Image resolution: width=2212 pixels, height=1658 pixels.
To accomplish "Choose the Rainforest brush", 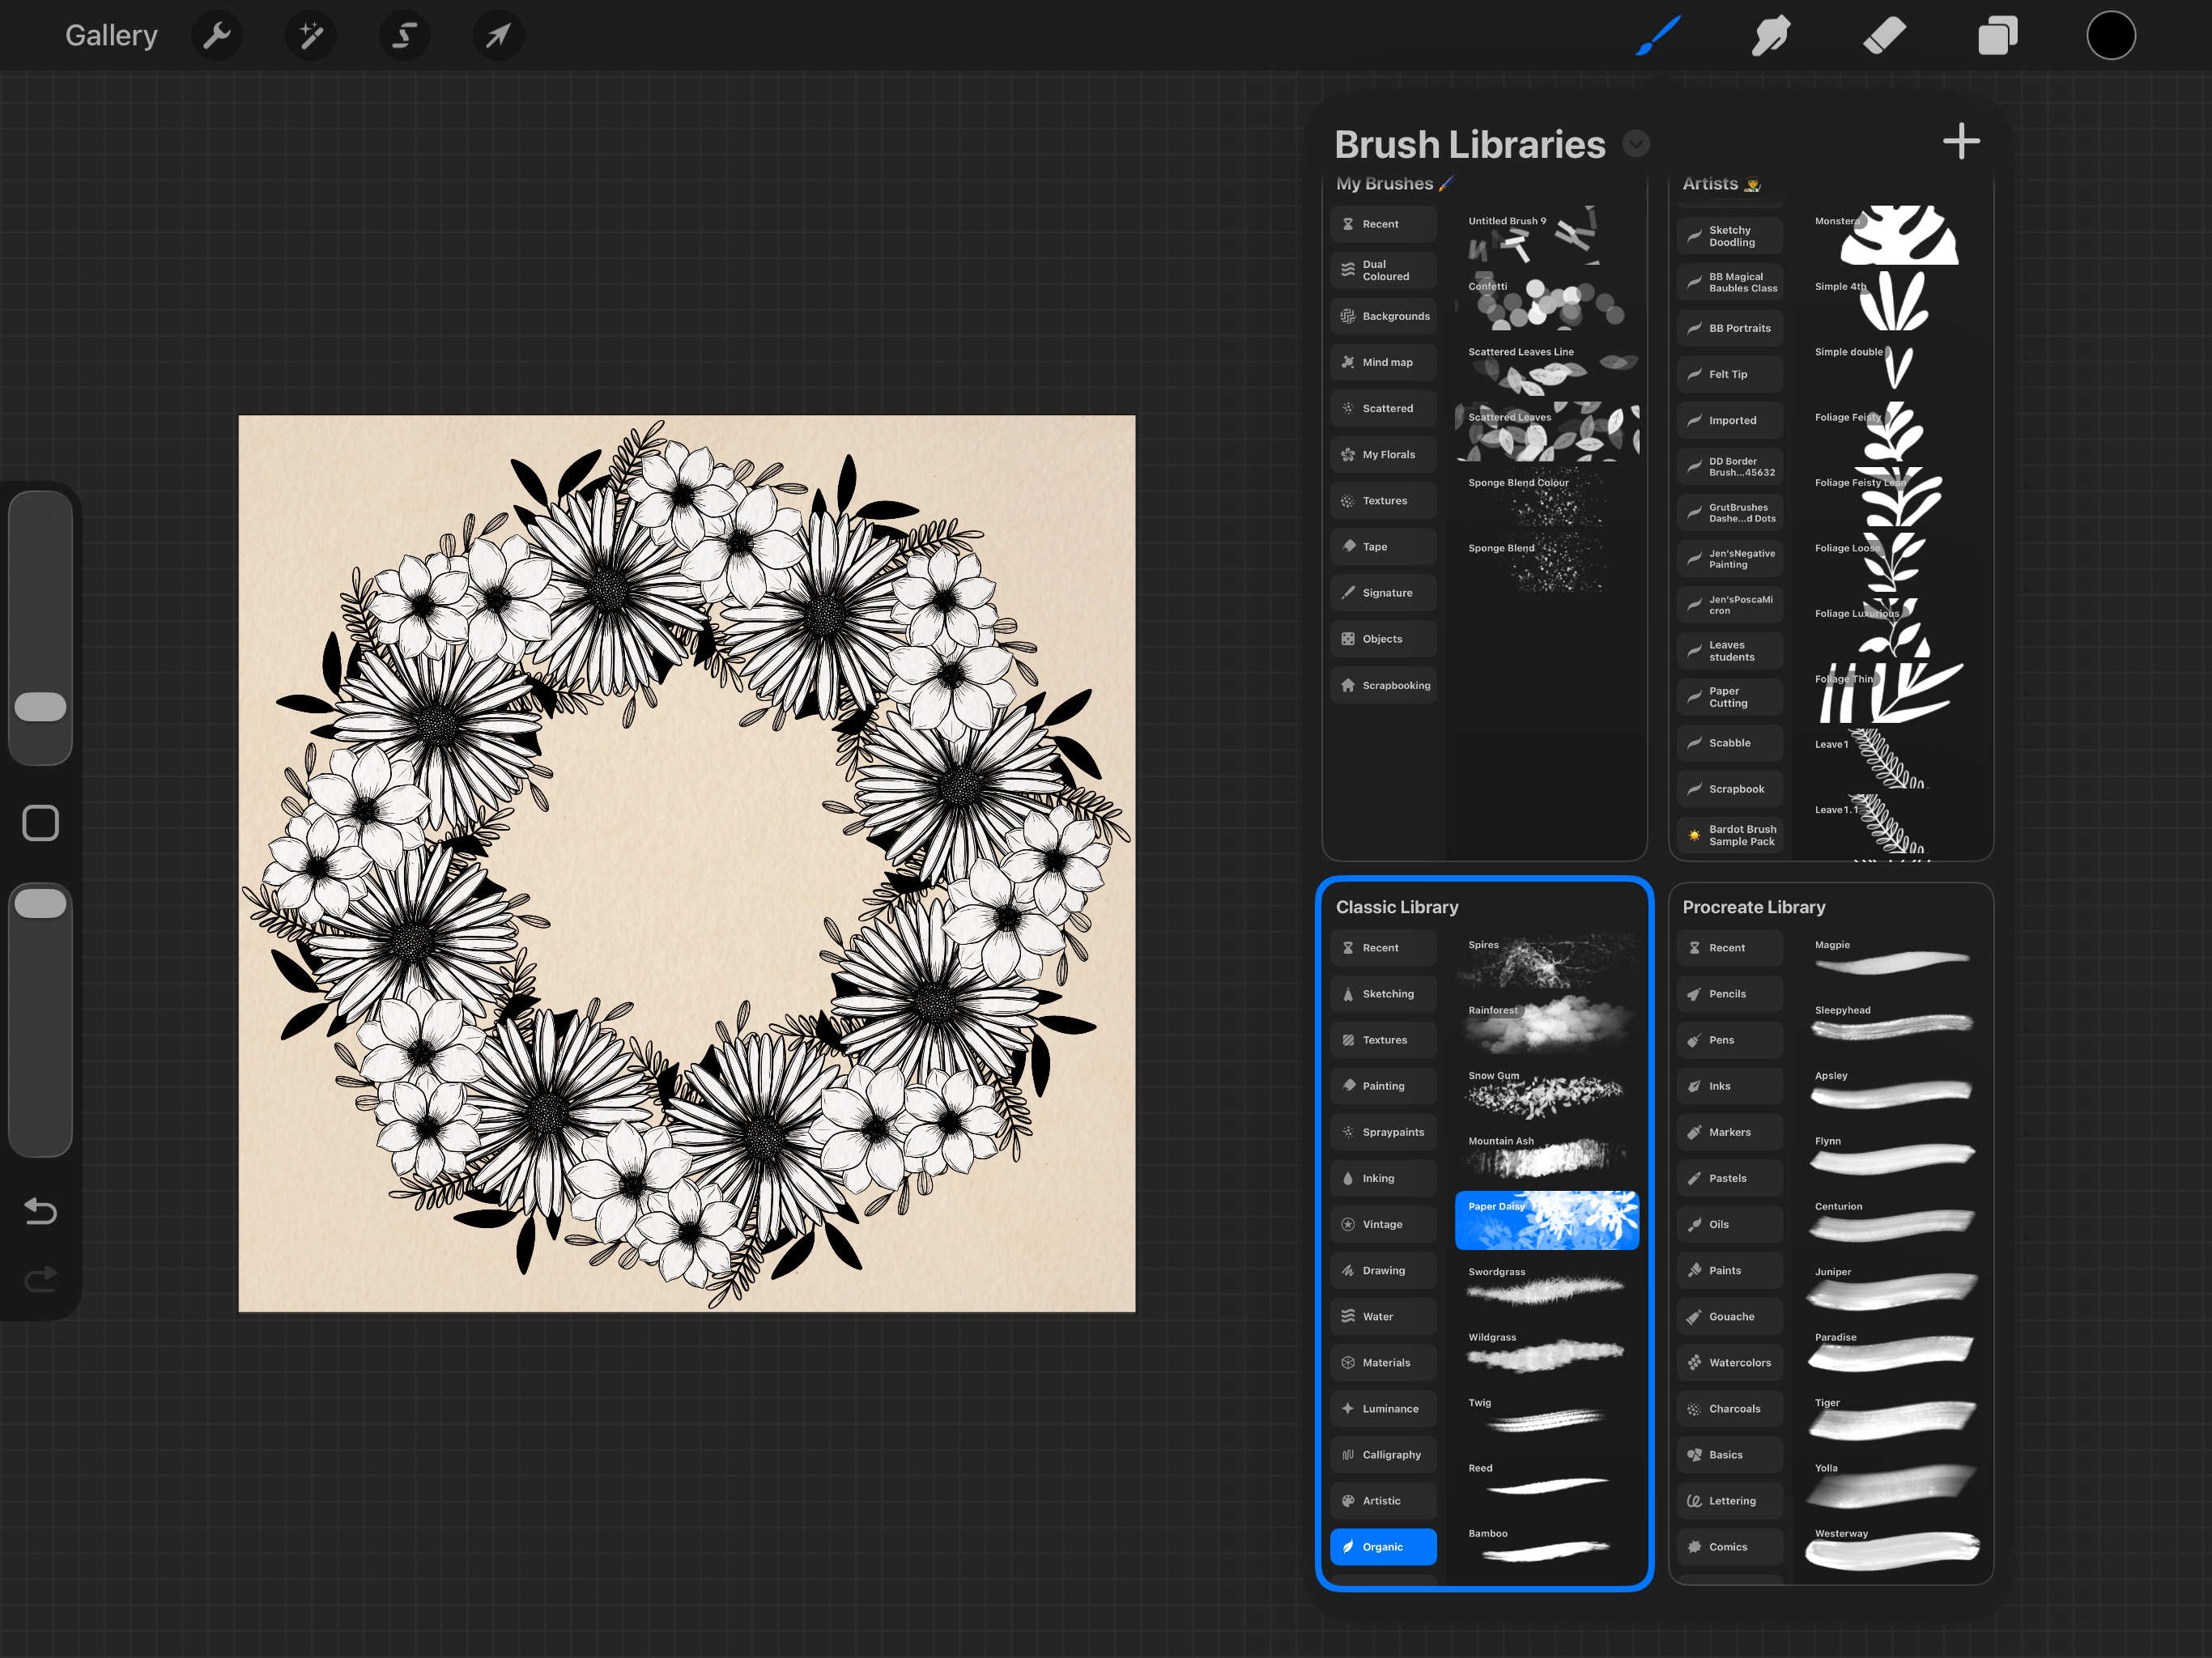I will [1546, 1026].
